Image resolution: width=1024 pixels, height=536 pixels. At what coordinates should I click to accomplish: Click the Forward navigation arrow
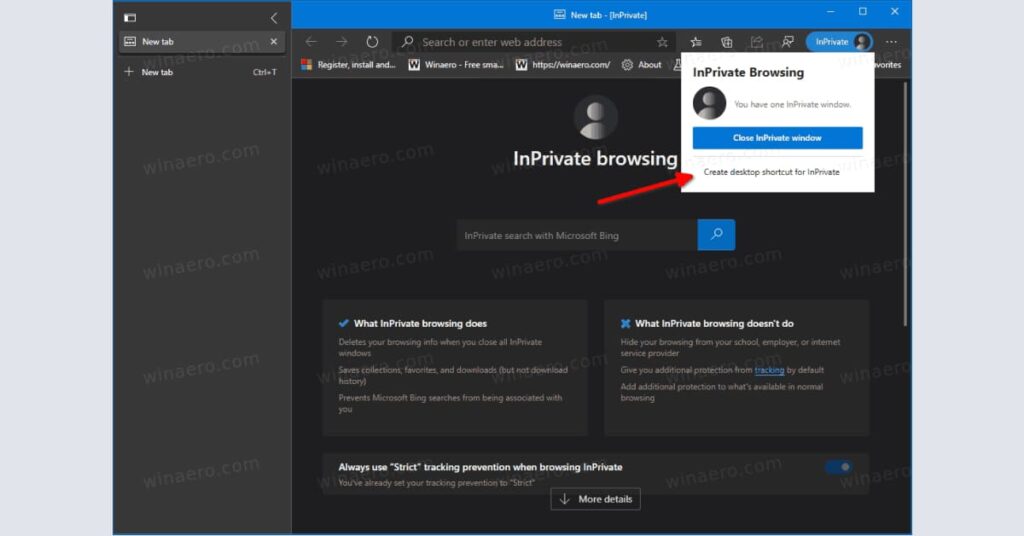point(342,42)
